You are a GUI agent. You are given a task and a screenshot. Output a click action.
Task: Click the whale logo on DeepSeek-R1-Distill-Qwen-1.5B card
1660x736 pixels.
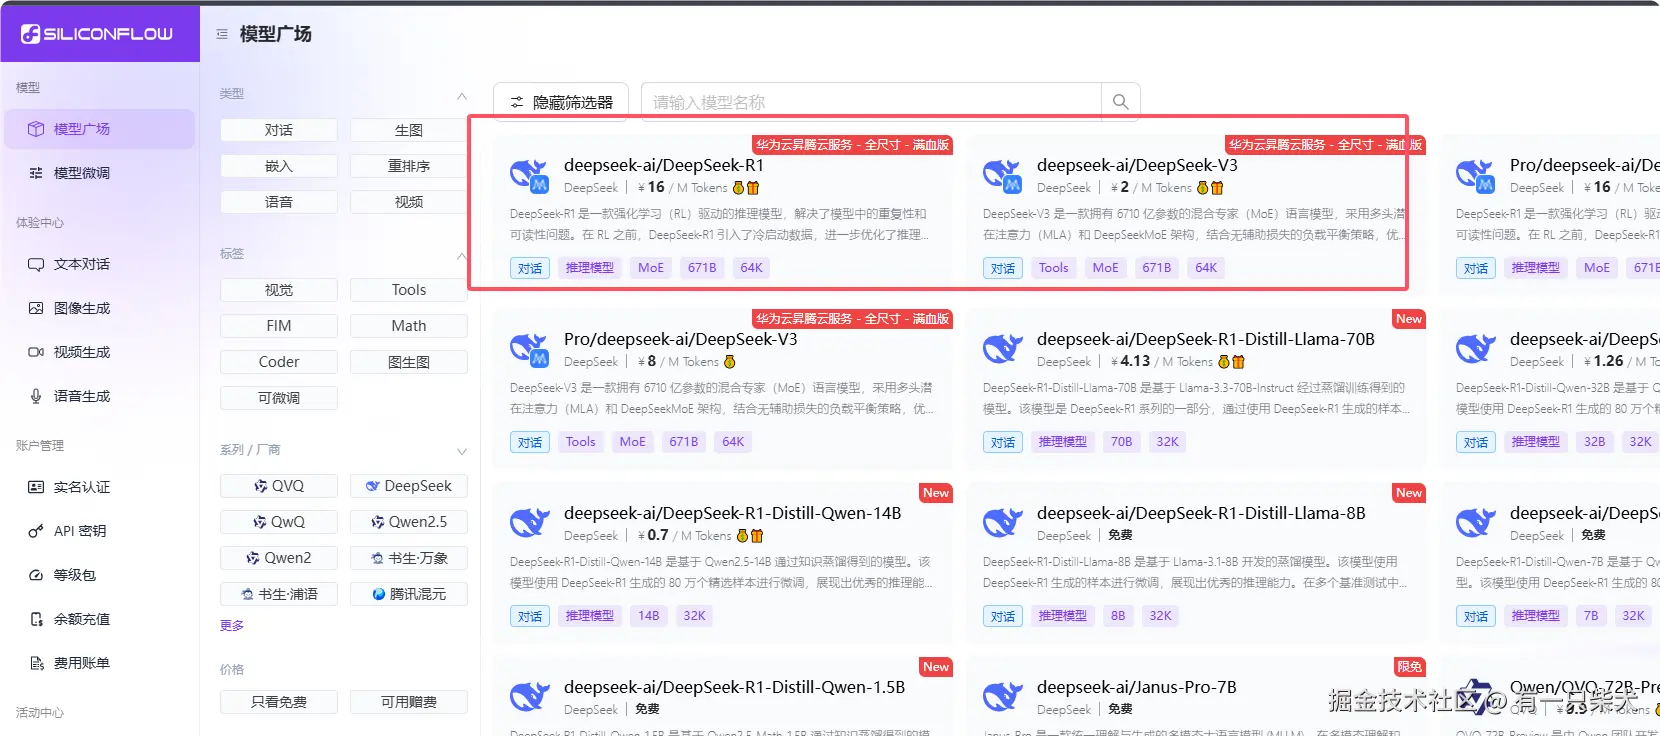[529, 697]
